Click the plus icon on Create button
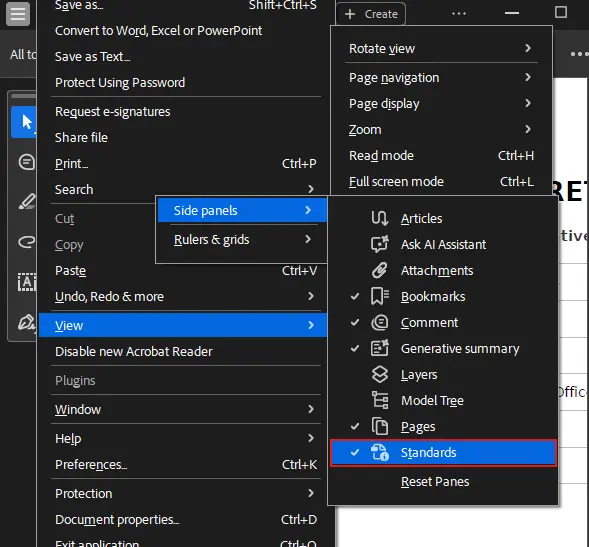 coord(350,14)
